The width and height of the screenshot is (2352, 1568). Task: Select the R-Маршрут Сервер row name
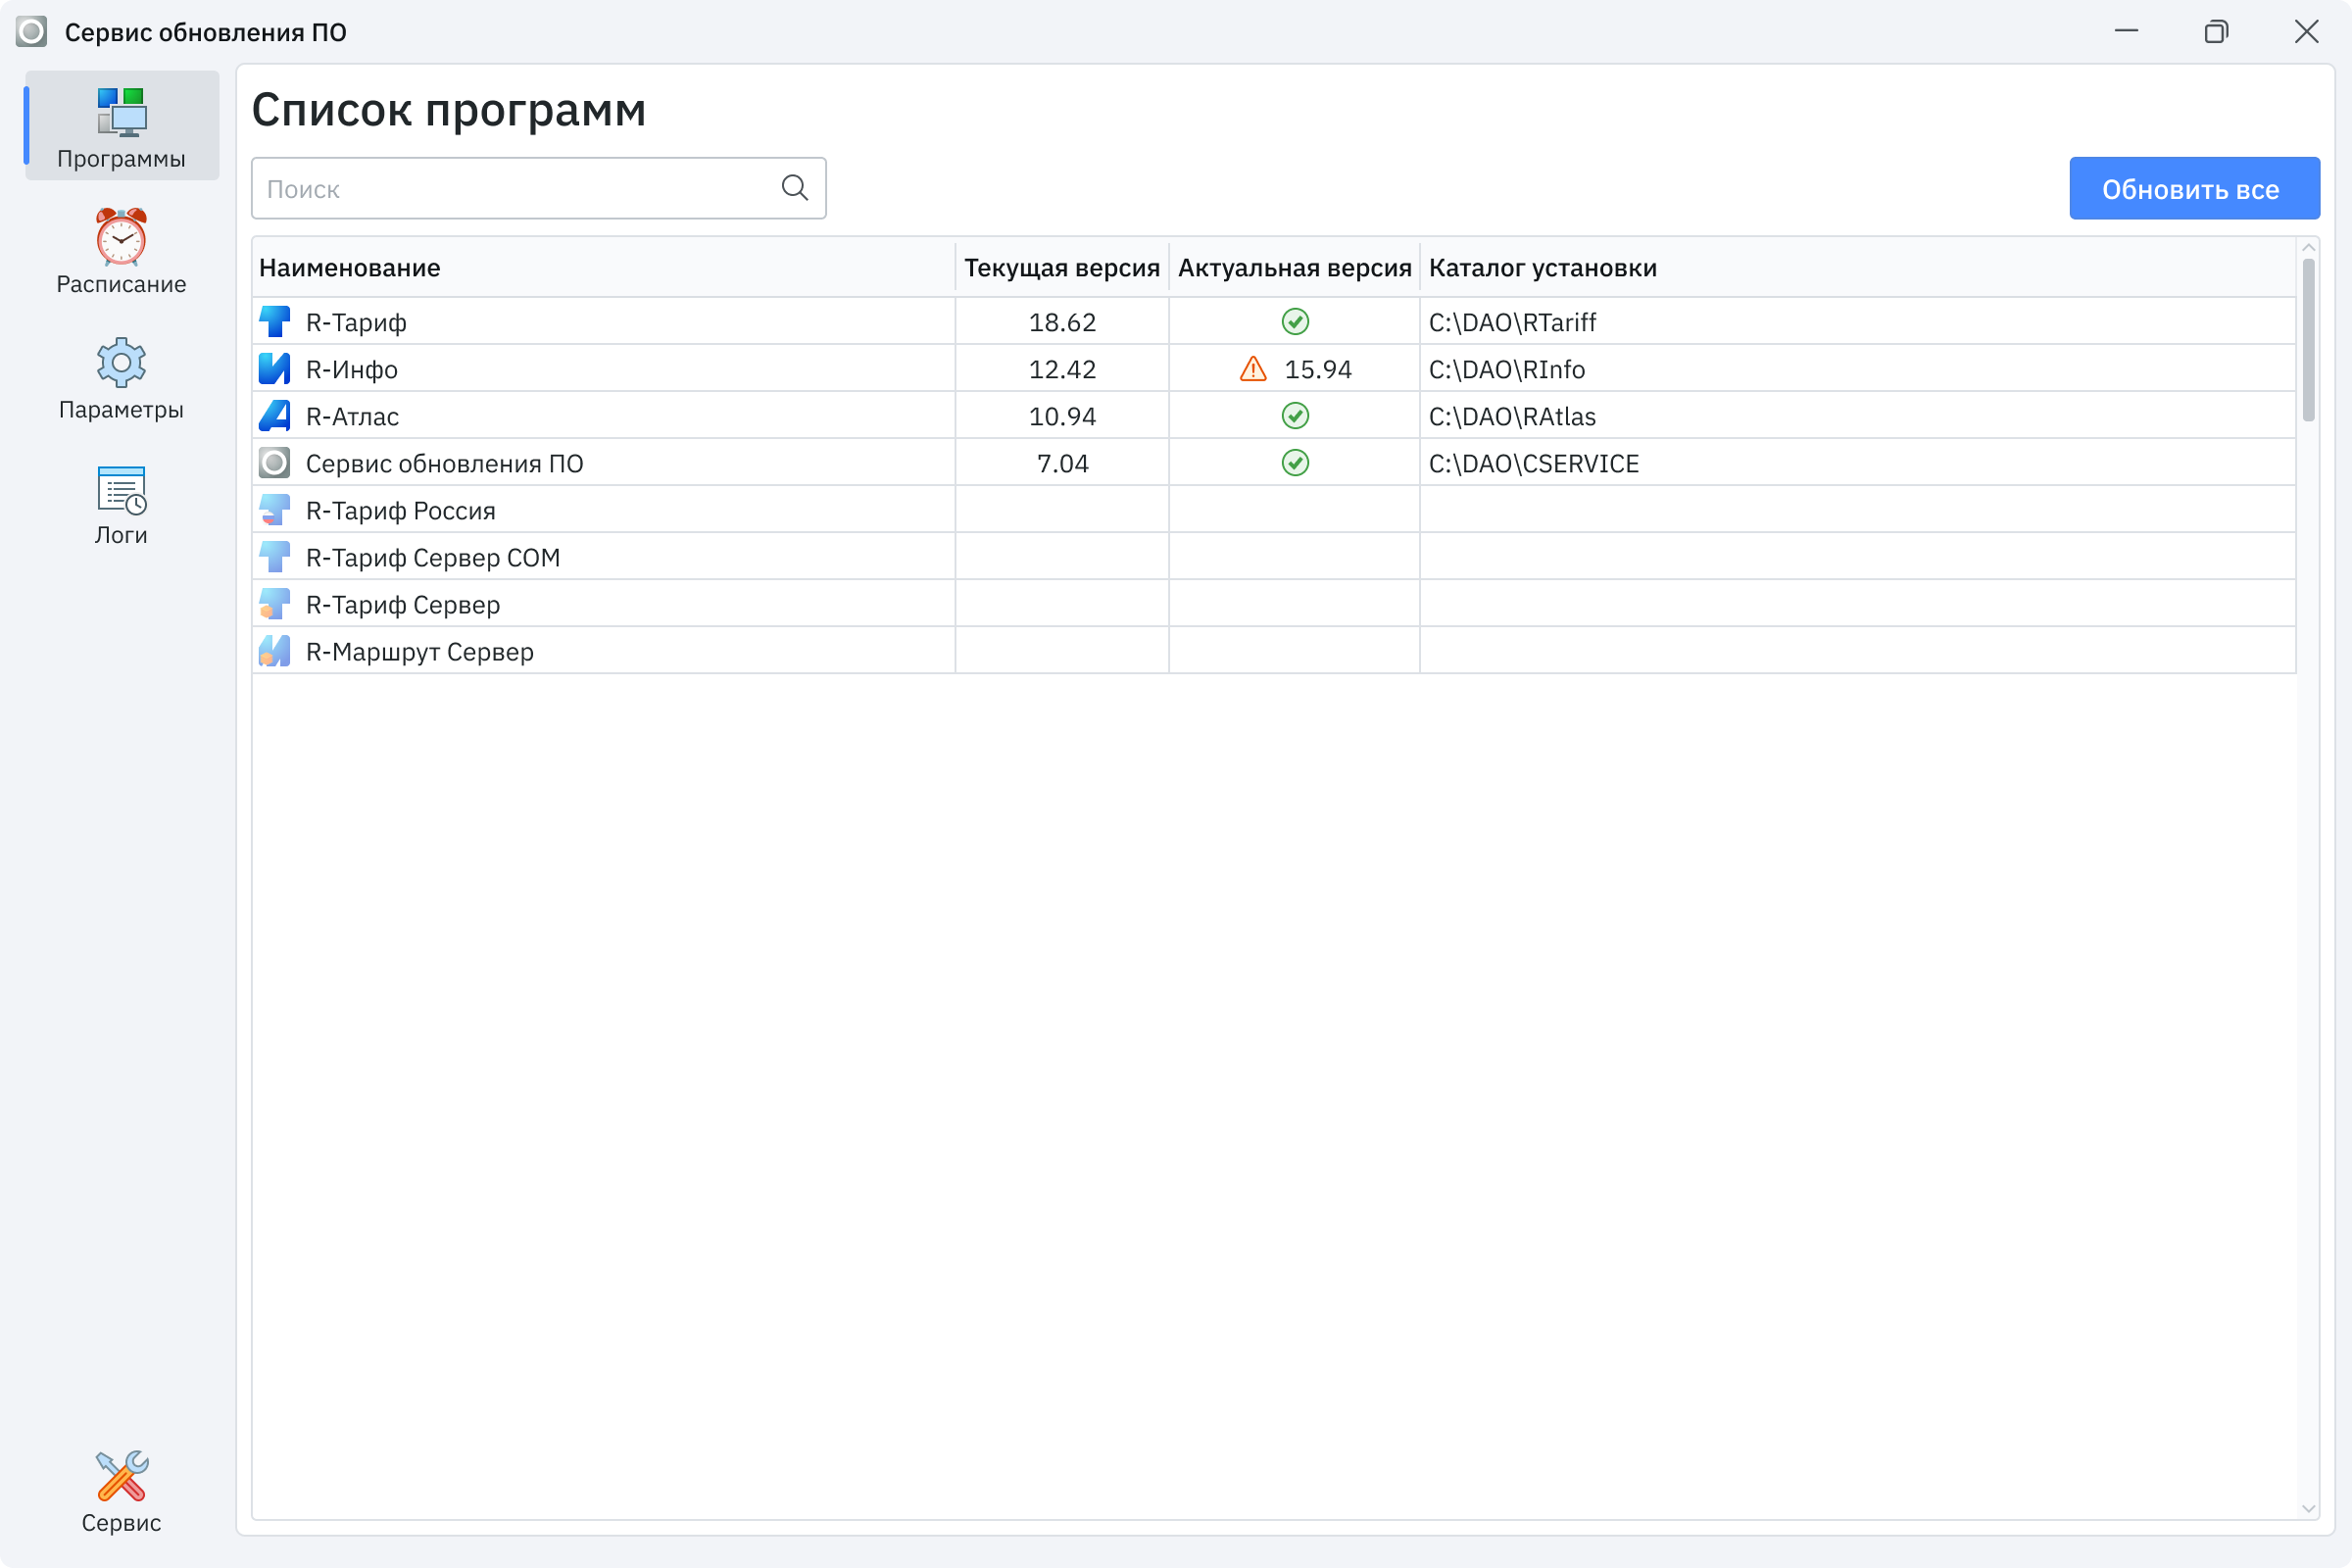coord(420,652)
